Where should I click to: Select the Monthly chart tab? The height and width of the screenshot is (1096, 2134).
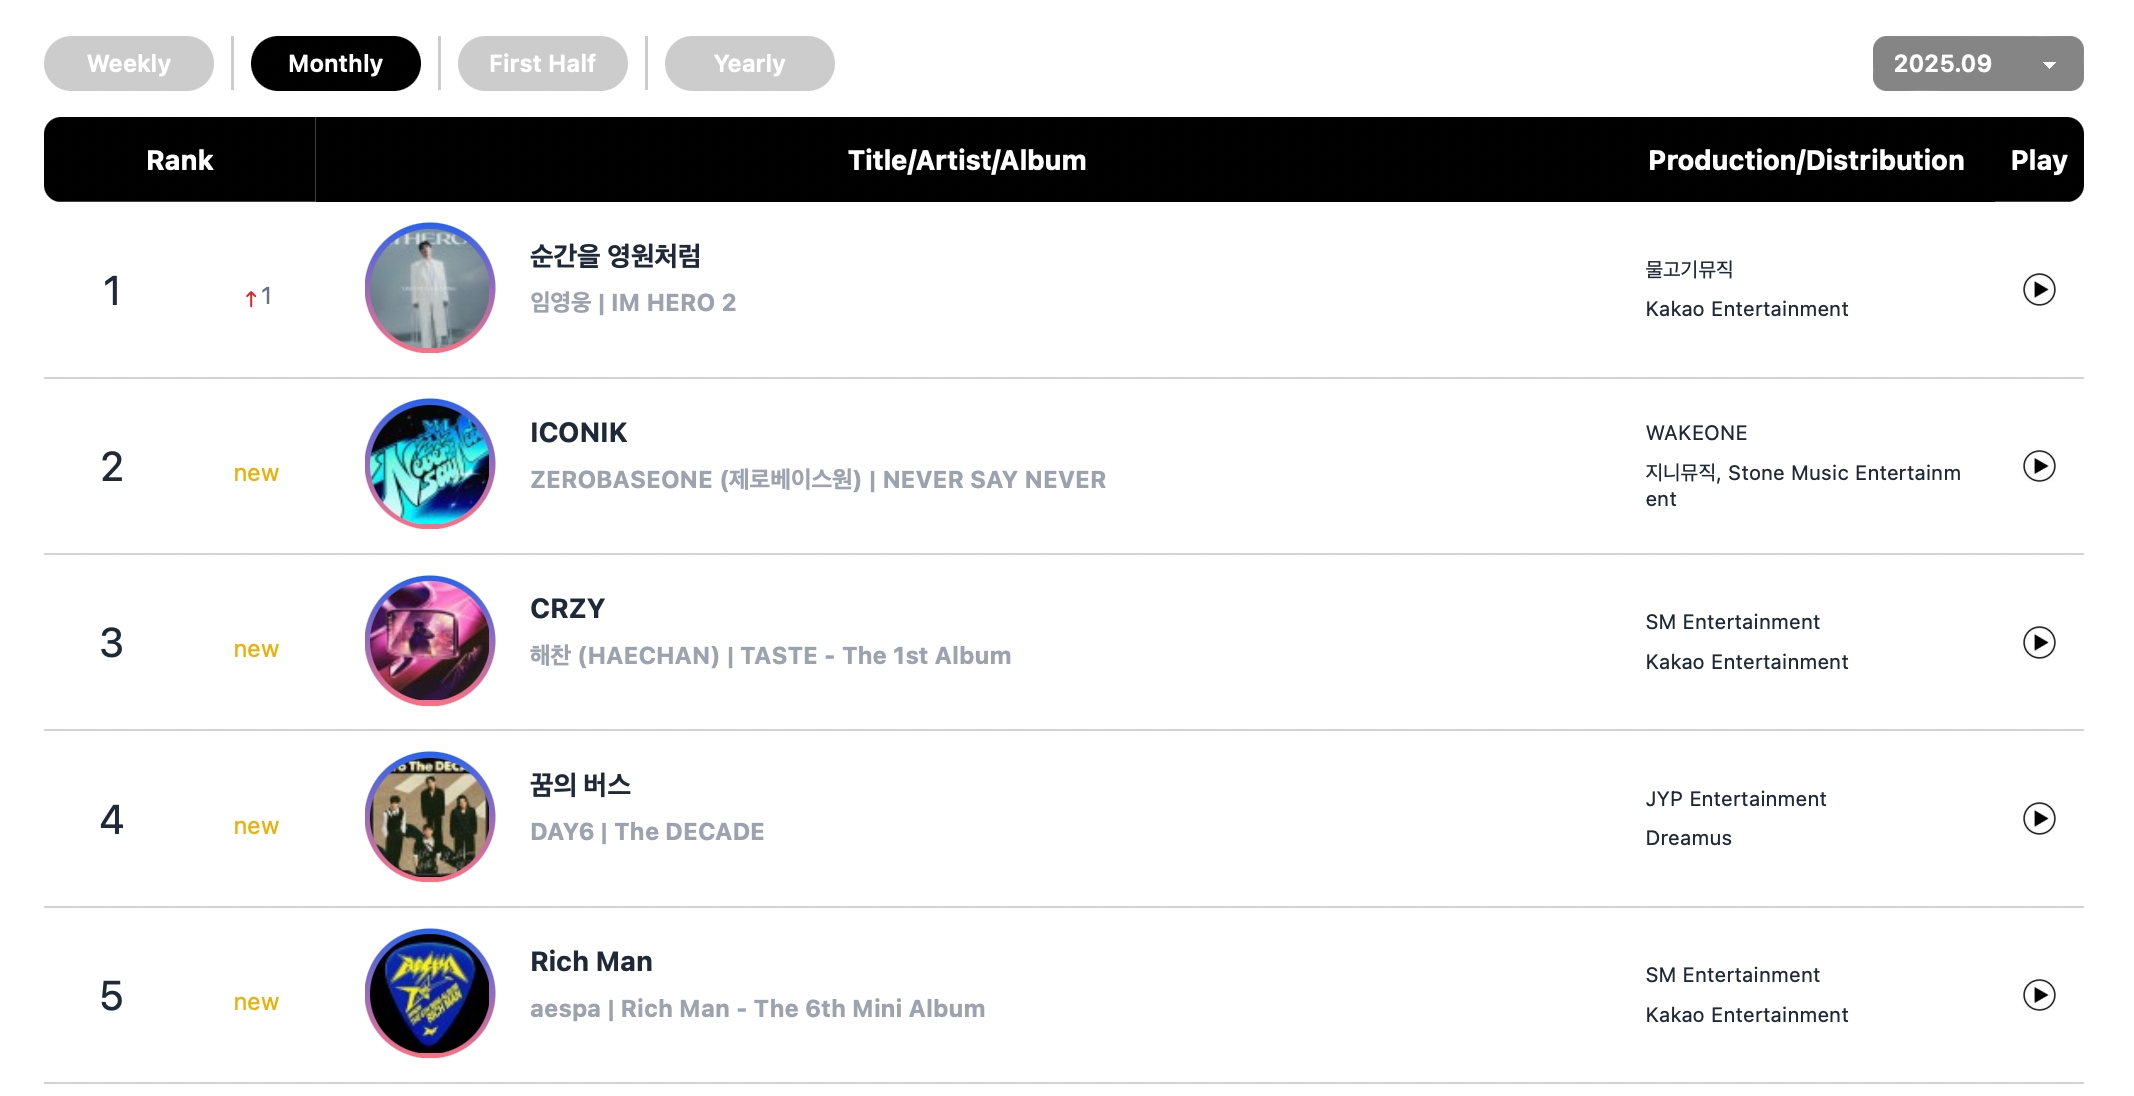(335, 64)
